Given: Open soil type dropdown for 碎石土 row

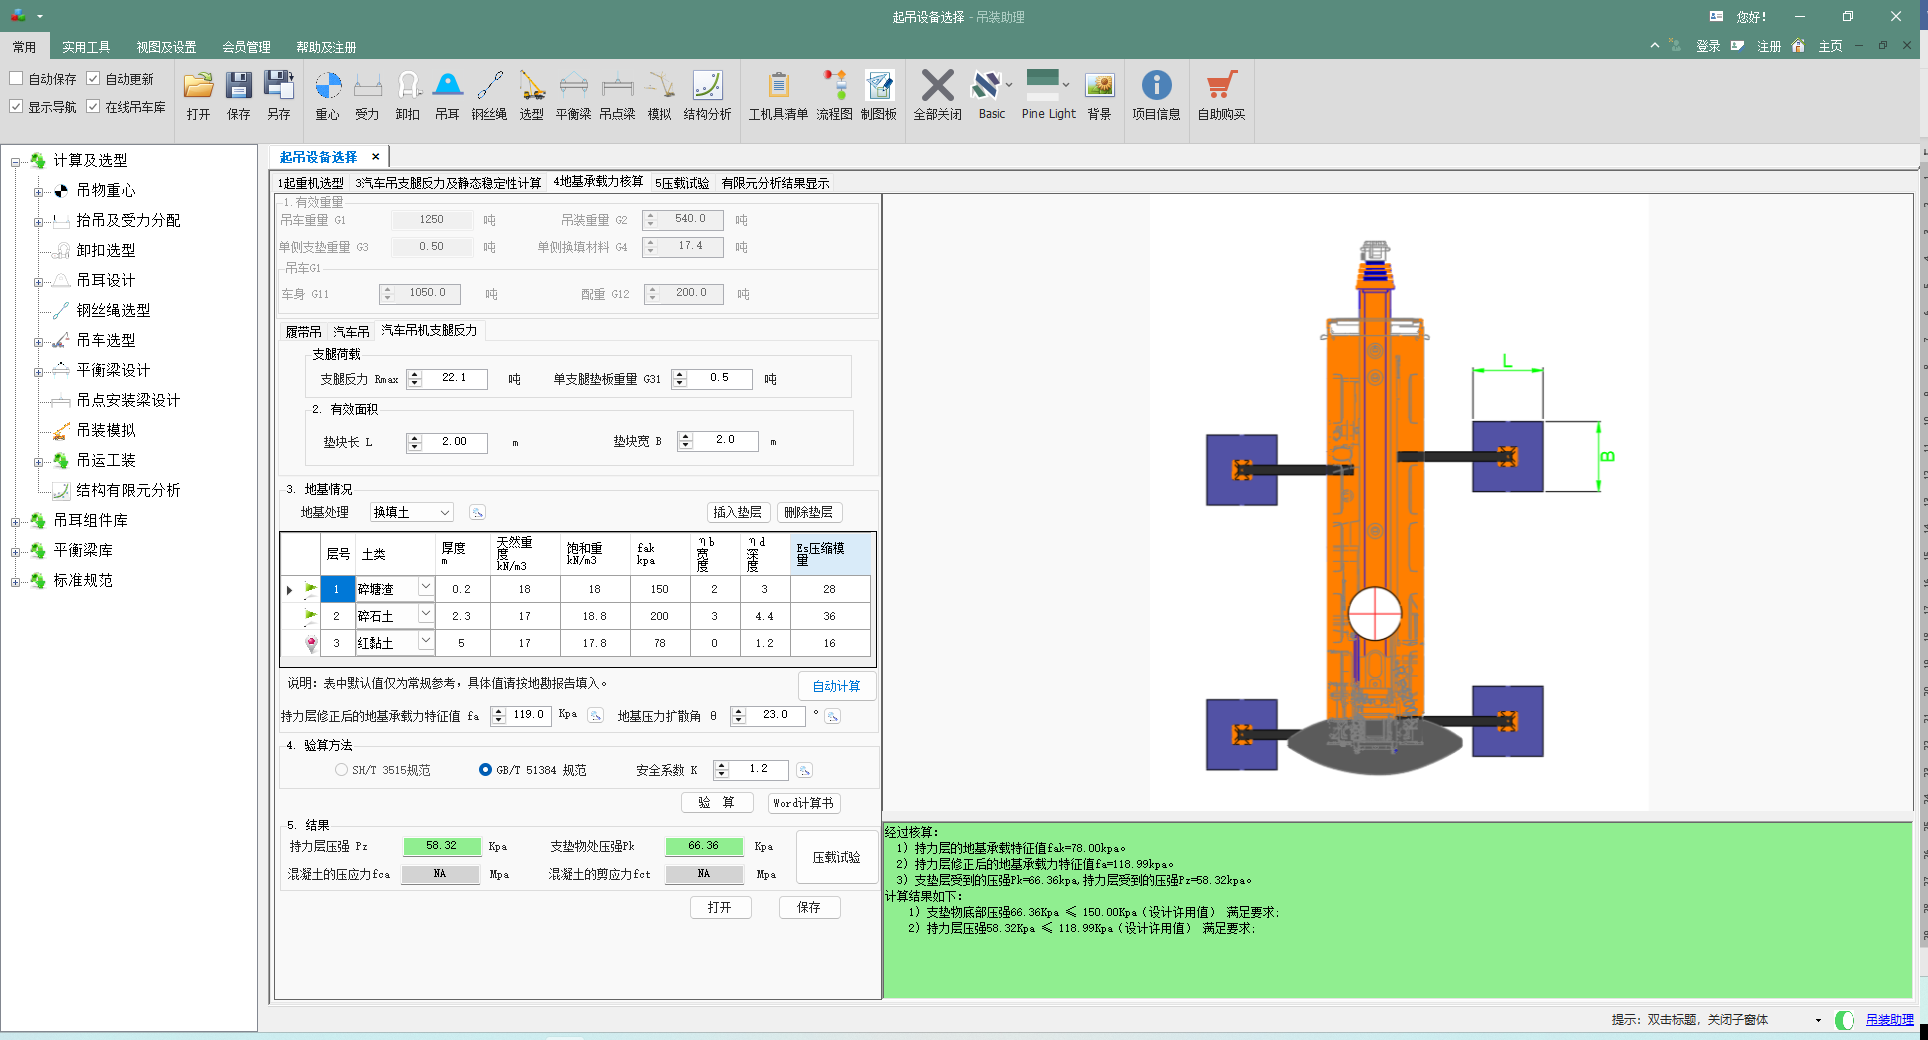Looking at the screenshot, I should tap(426, 613).
